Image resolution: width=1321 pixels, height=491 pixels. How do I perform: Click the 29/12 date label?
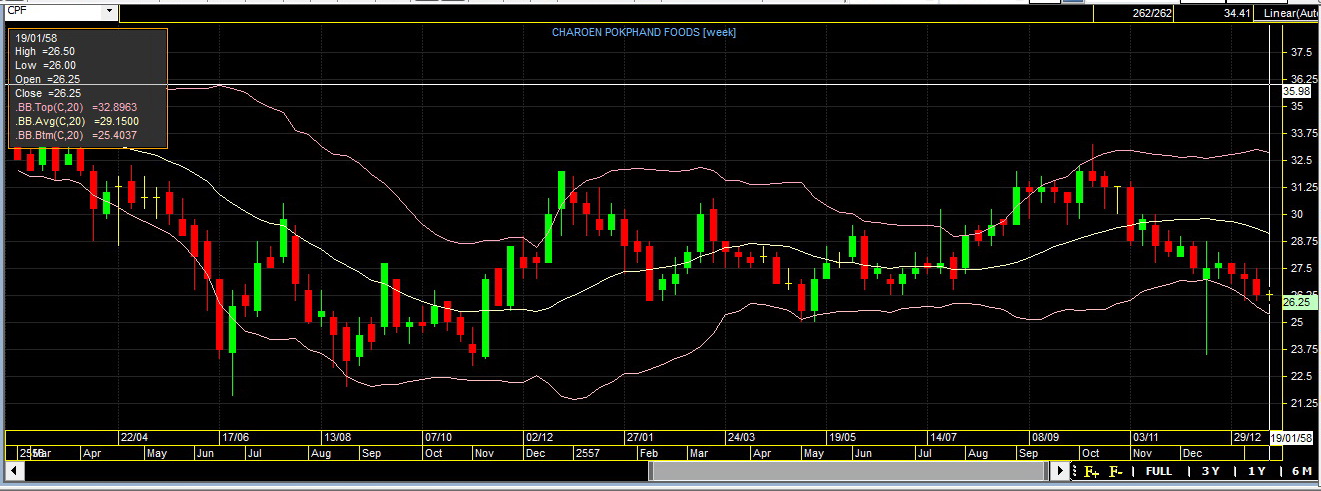tap(1247, 437)
